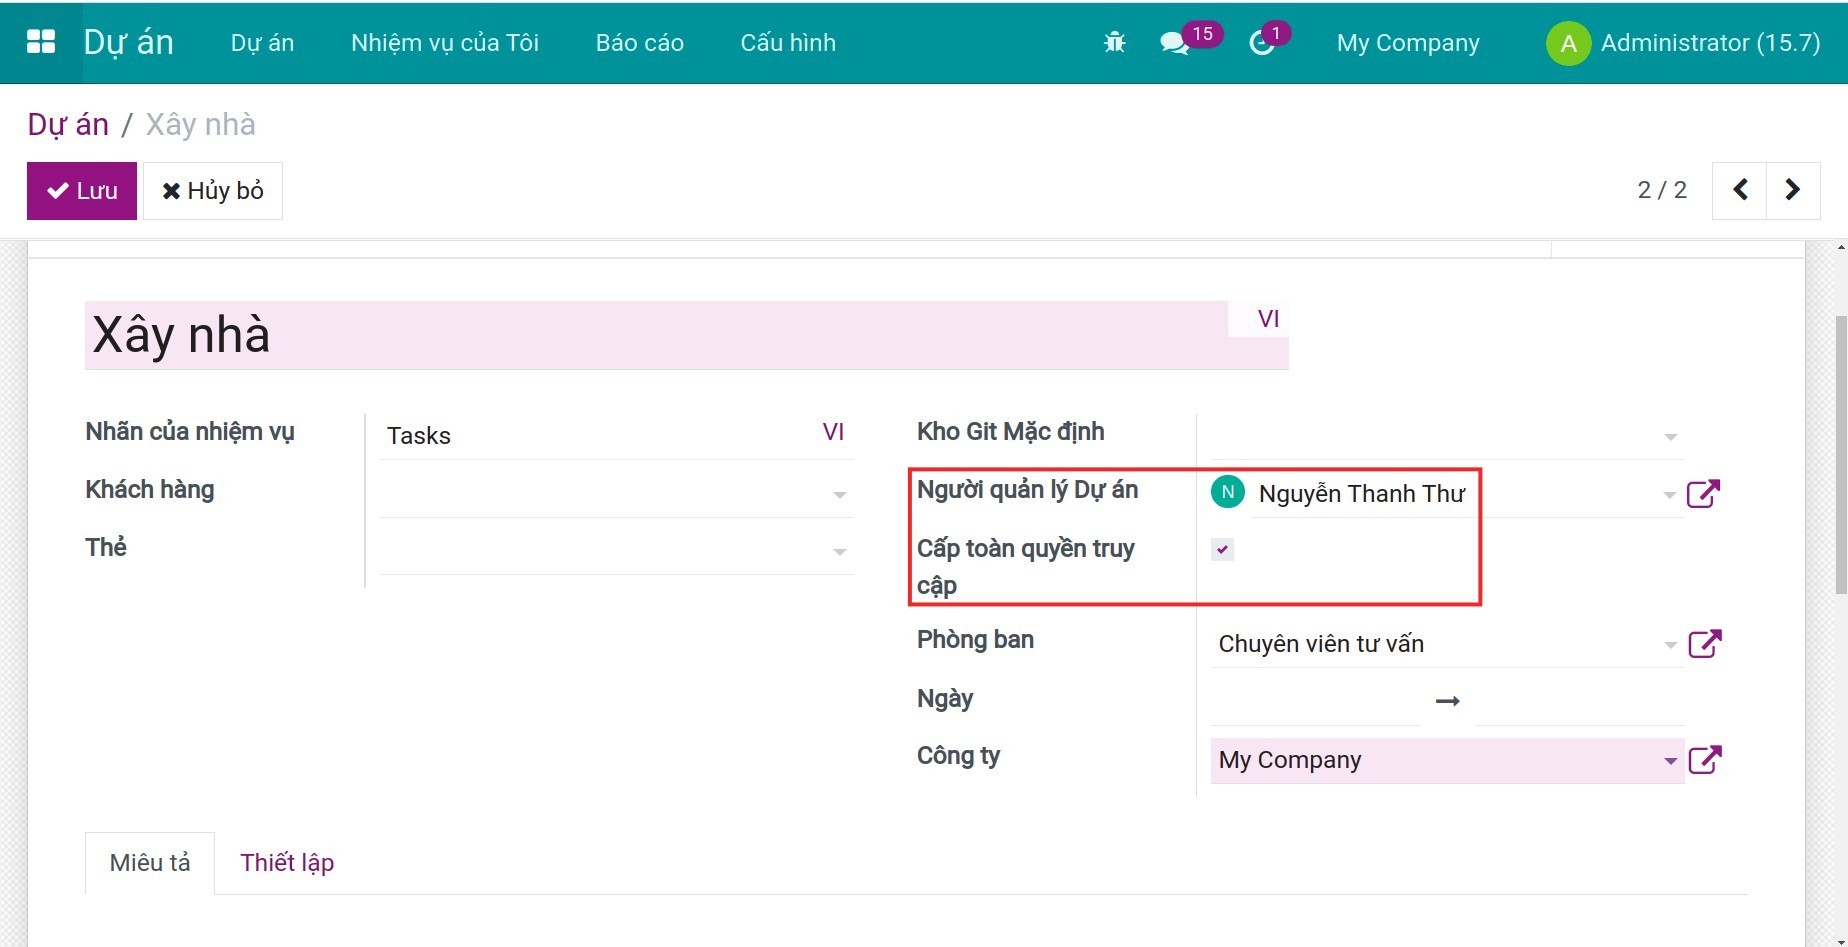Open the Công ty dropdown arrow

point(1670,761)
